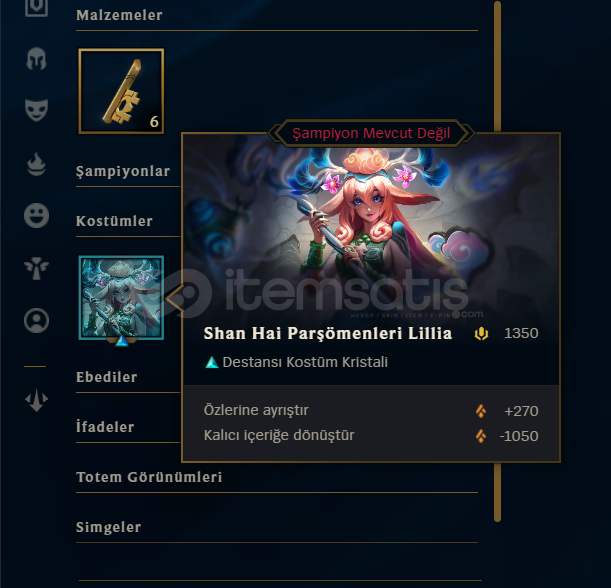
Task: Click the Shan Hai Parşömenleri Lillia splash art
Action: (371, 230)
